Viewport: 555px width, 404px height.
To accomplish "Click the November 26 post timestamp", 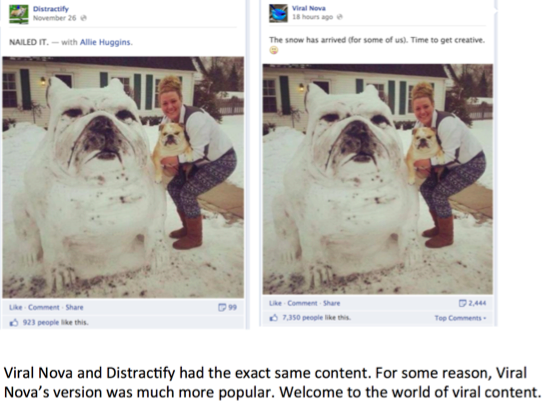I will coord(55,18).
